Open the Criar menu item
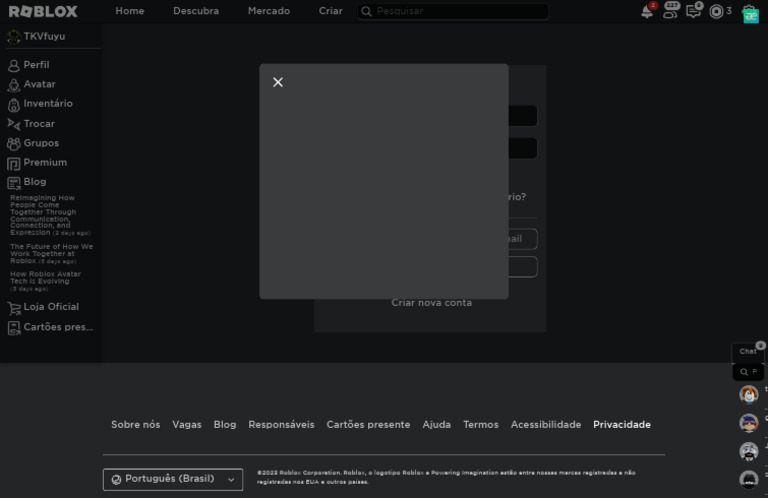768x498 pixels. (330, 11)
